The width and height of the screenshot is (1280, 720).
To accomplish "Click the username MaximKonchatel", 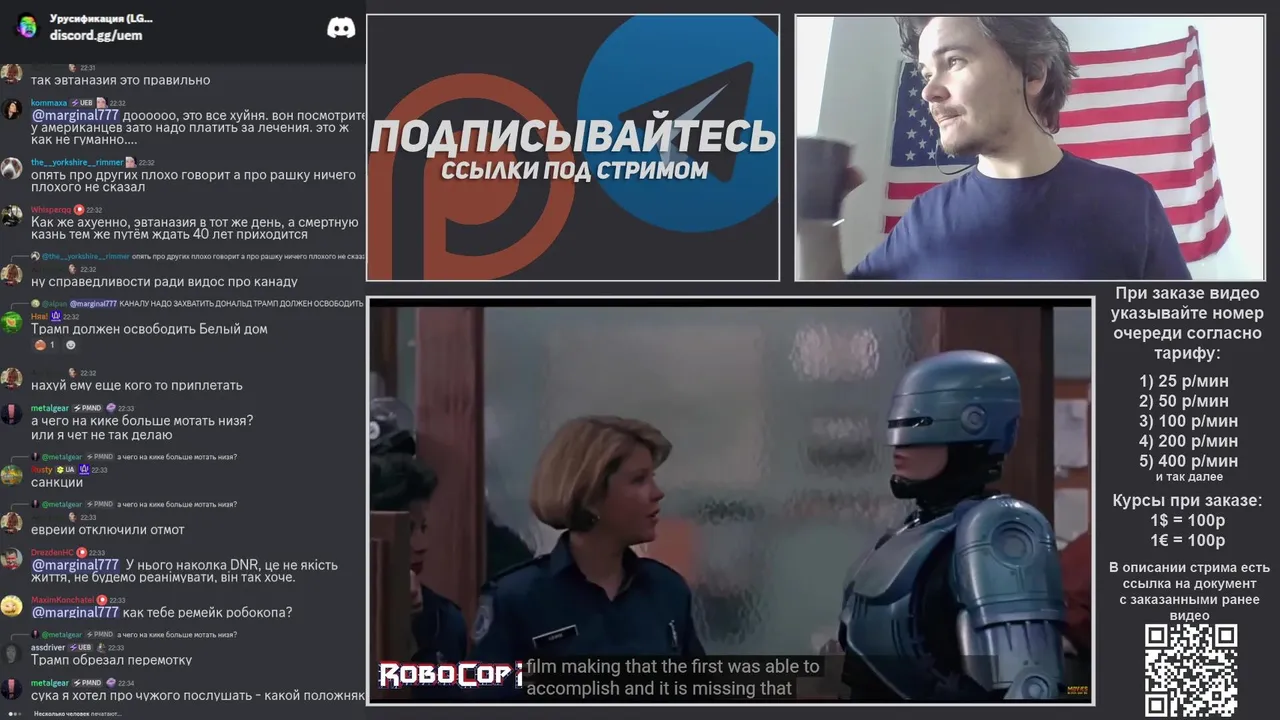I will (62, 600).
